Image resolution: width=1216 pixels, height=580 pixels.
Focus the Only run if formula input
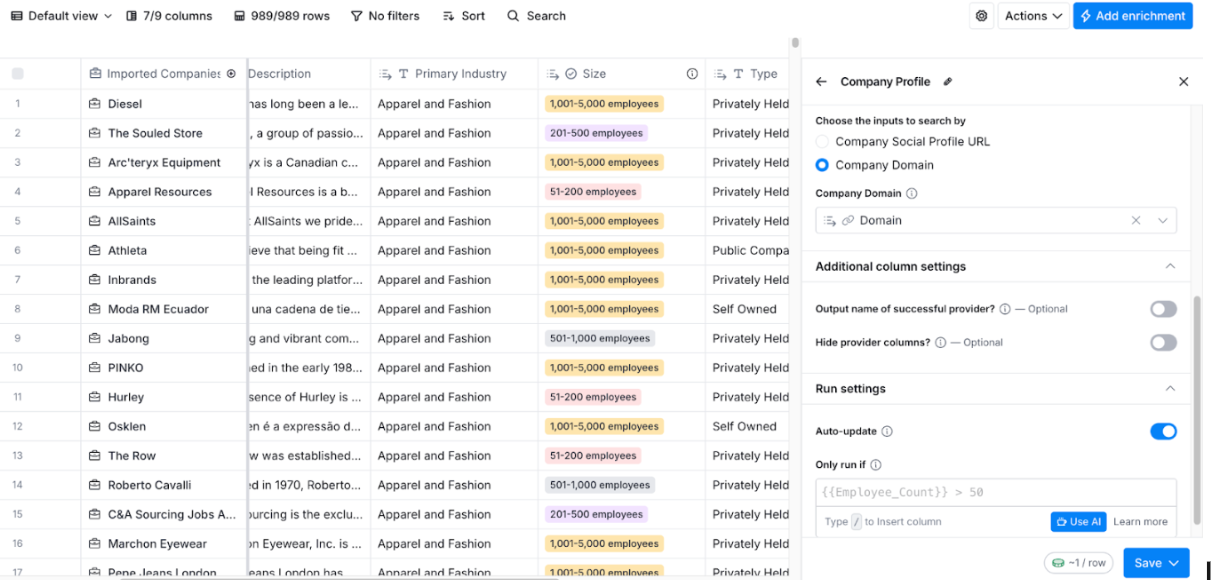coord(996,493)
